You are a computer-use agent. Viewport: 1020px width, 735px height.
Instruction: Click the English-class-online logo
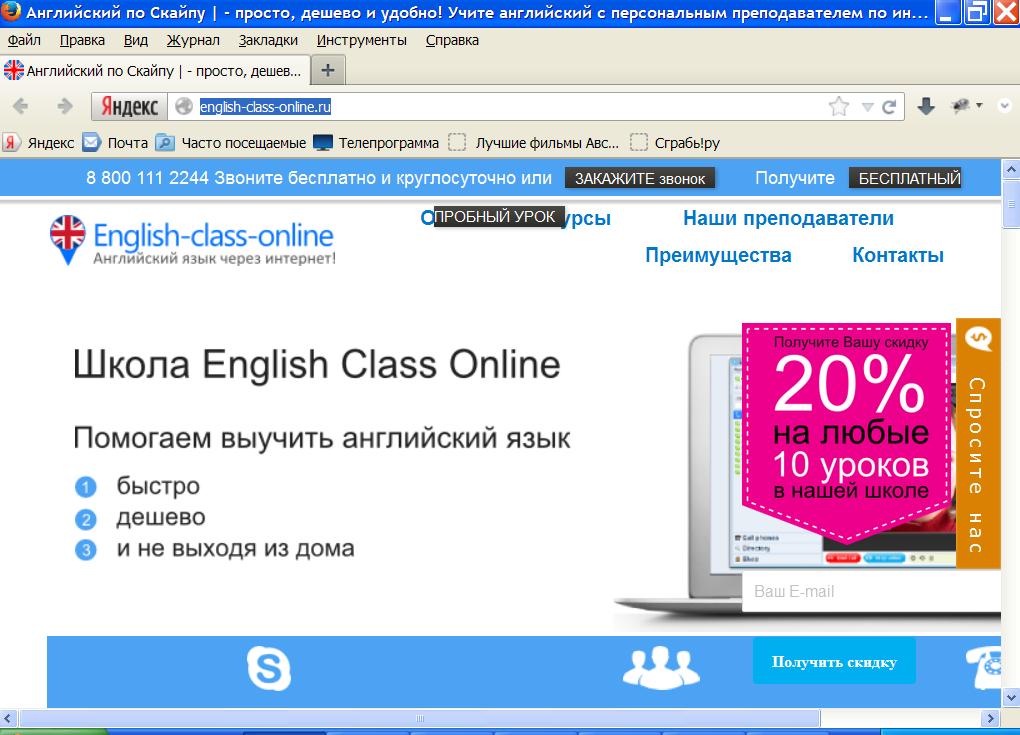point(193,241)
